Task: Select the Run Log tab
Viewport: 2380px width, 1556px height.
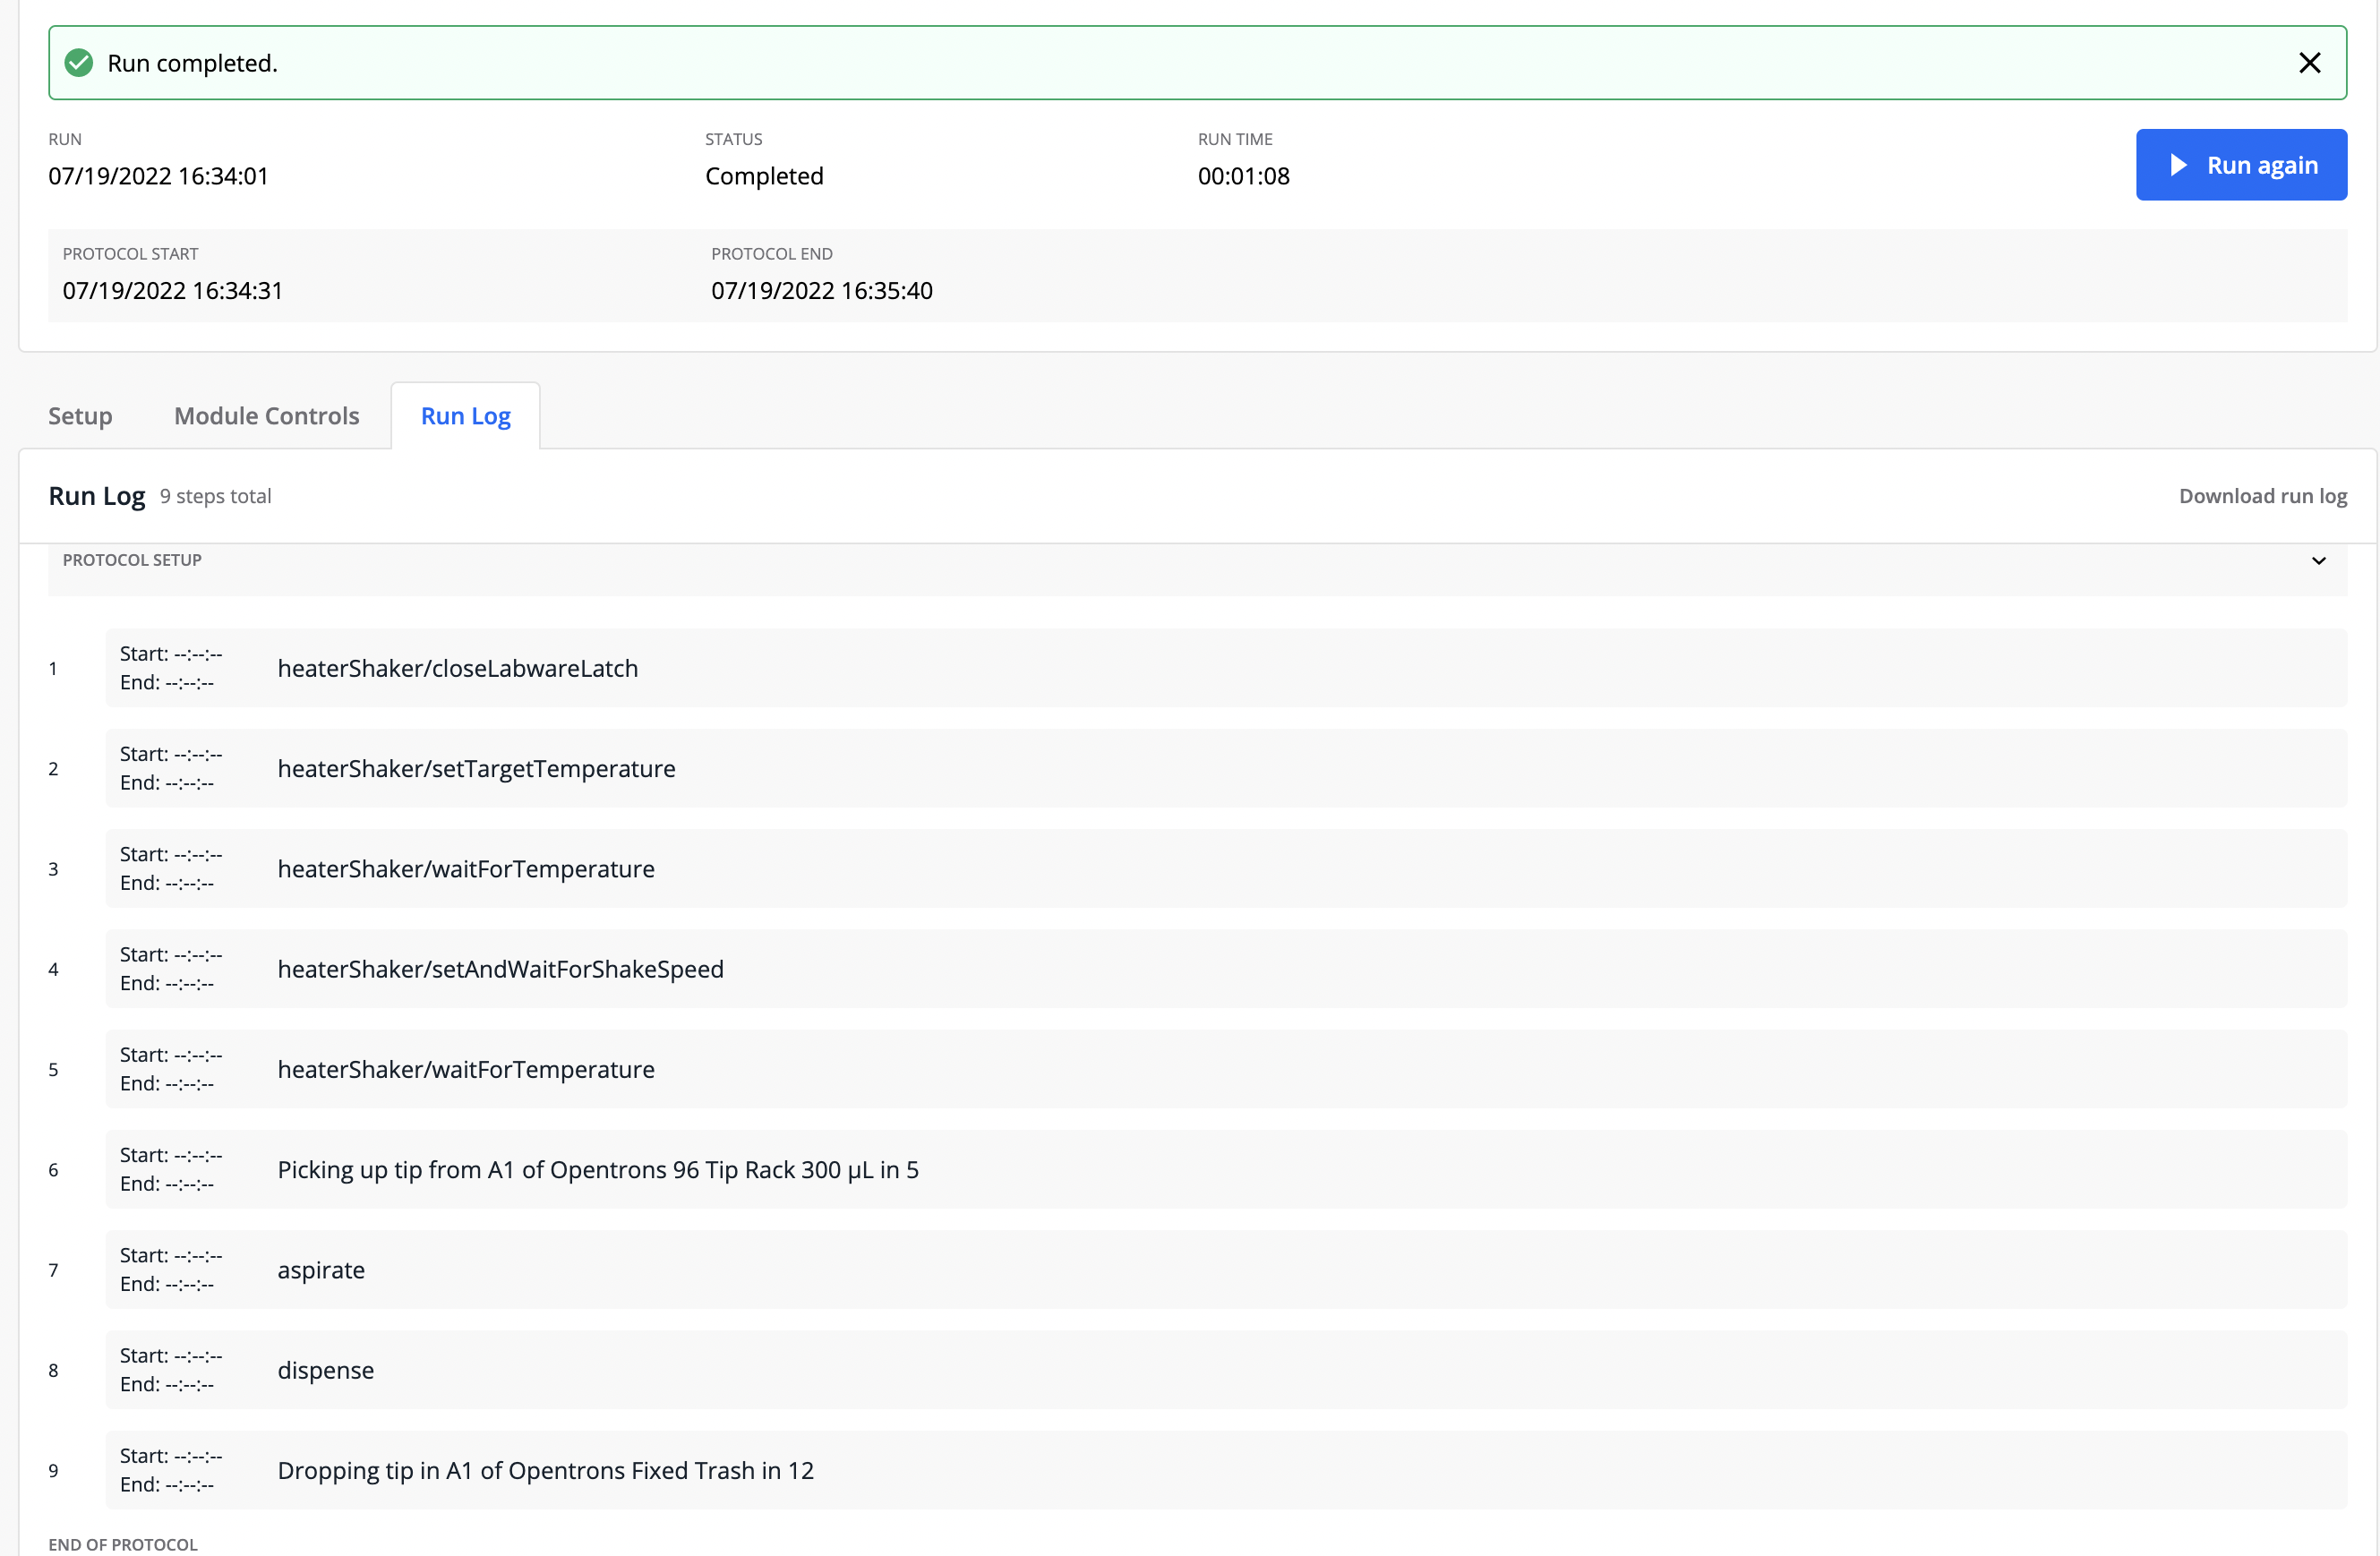Action: point(464,415)
